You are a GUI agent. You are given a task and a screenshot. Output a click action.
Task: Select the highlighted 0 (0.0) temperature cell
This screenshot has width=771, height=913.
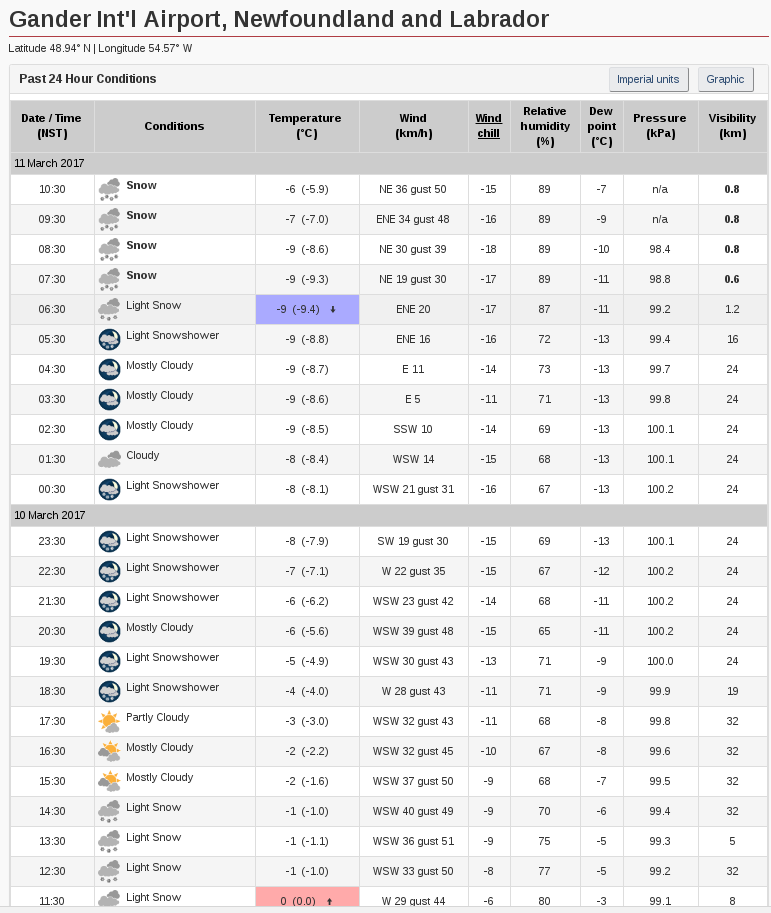pyautogui.click(x=307, y=897)
